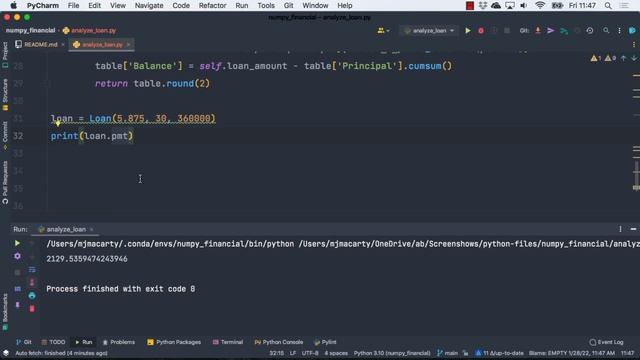Click the Wi-Fi icon in the menu bar
Viewport: 640px width, 360px height.
[x=540, y=6]
